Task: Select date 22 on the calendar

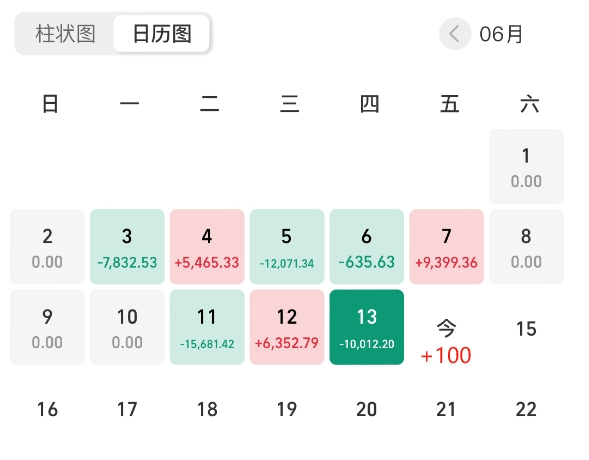Action: [526, 409]
